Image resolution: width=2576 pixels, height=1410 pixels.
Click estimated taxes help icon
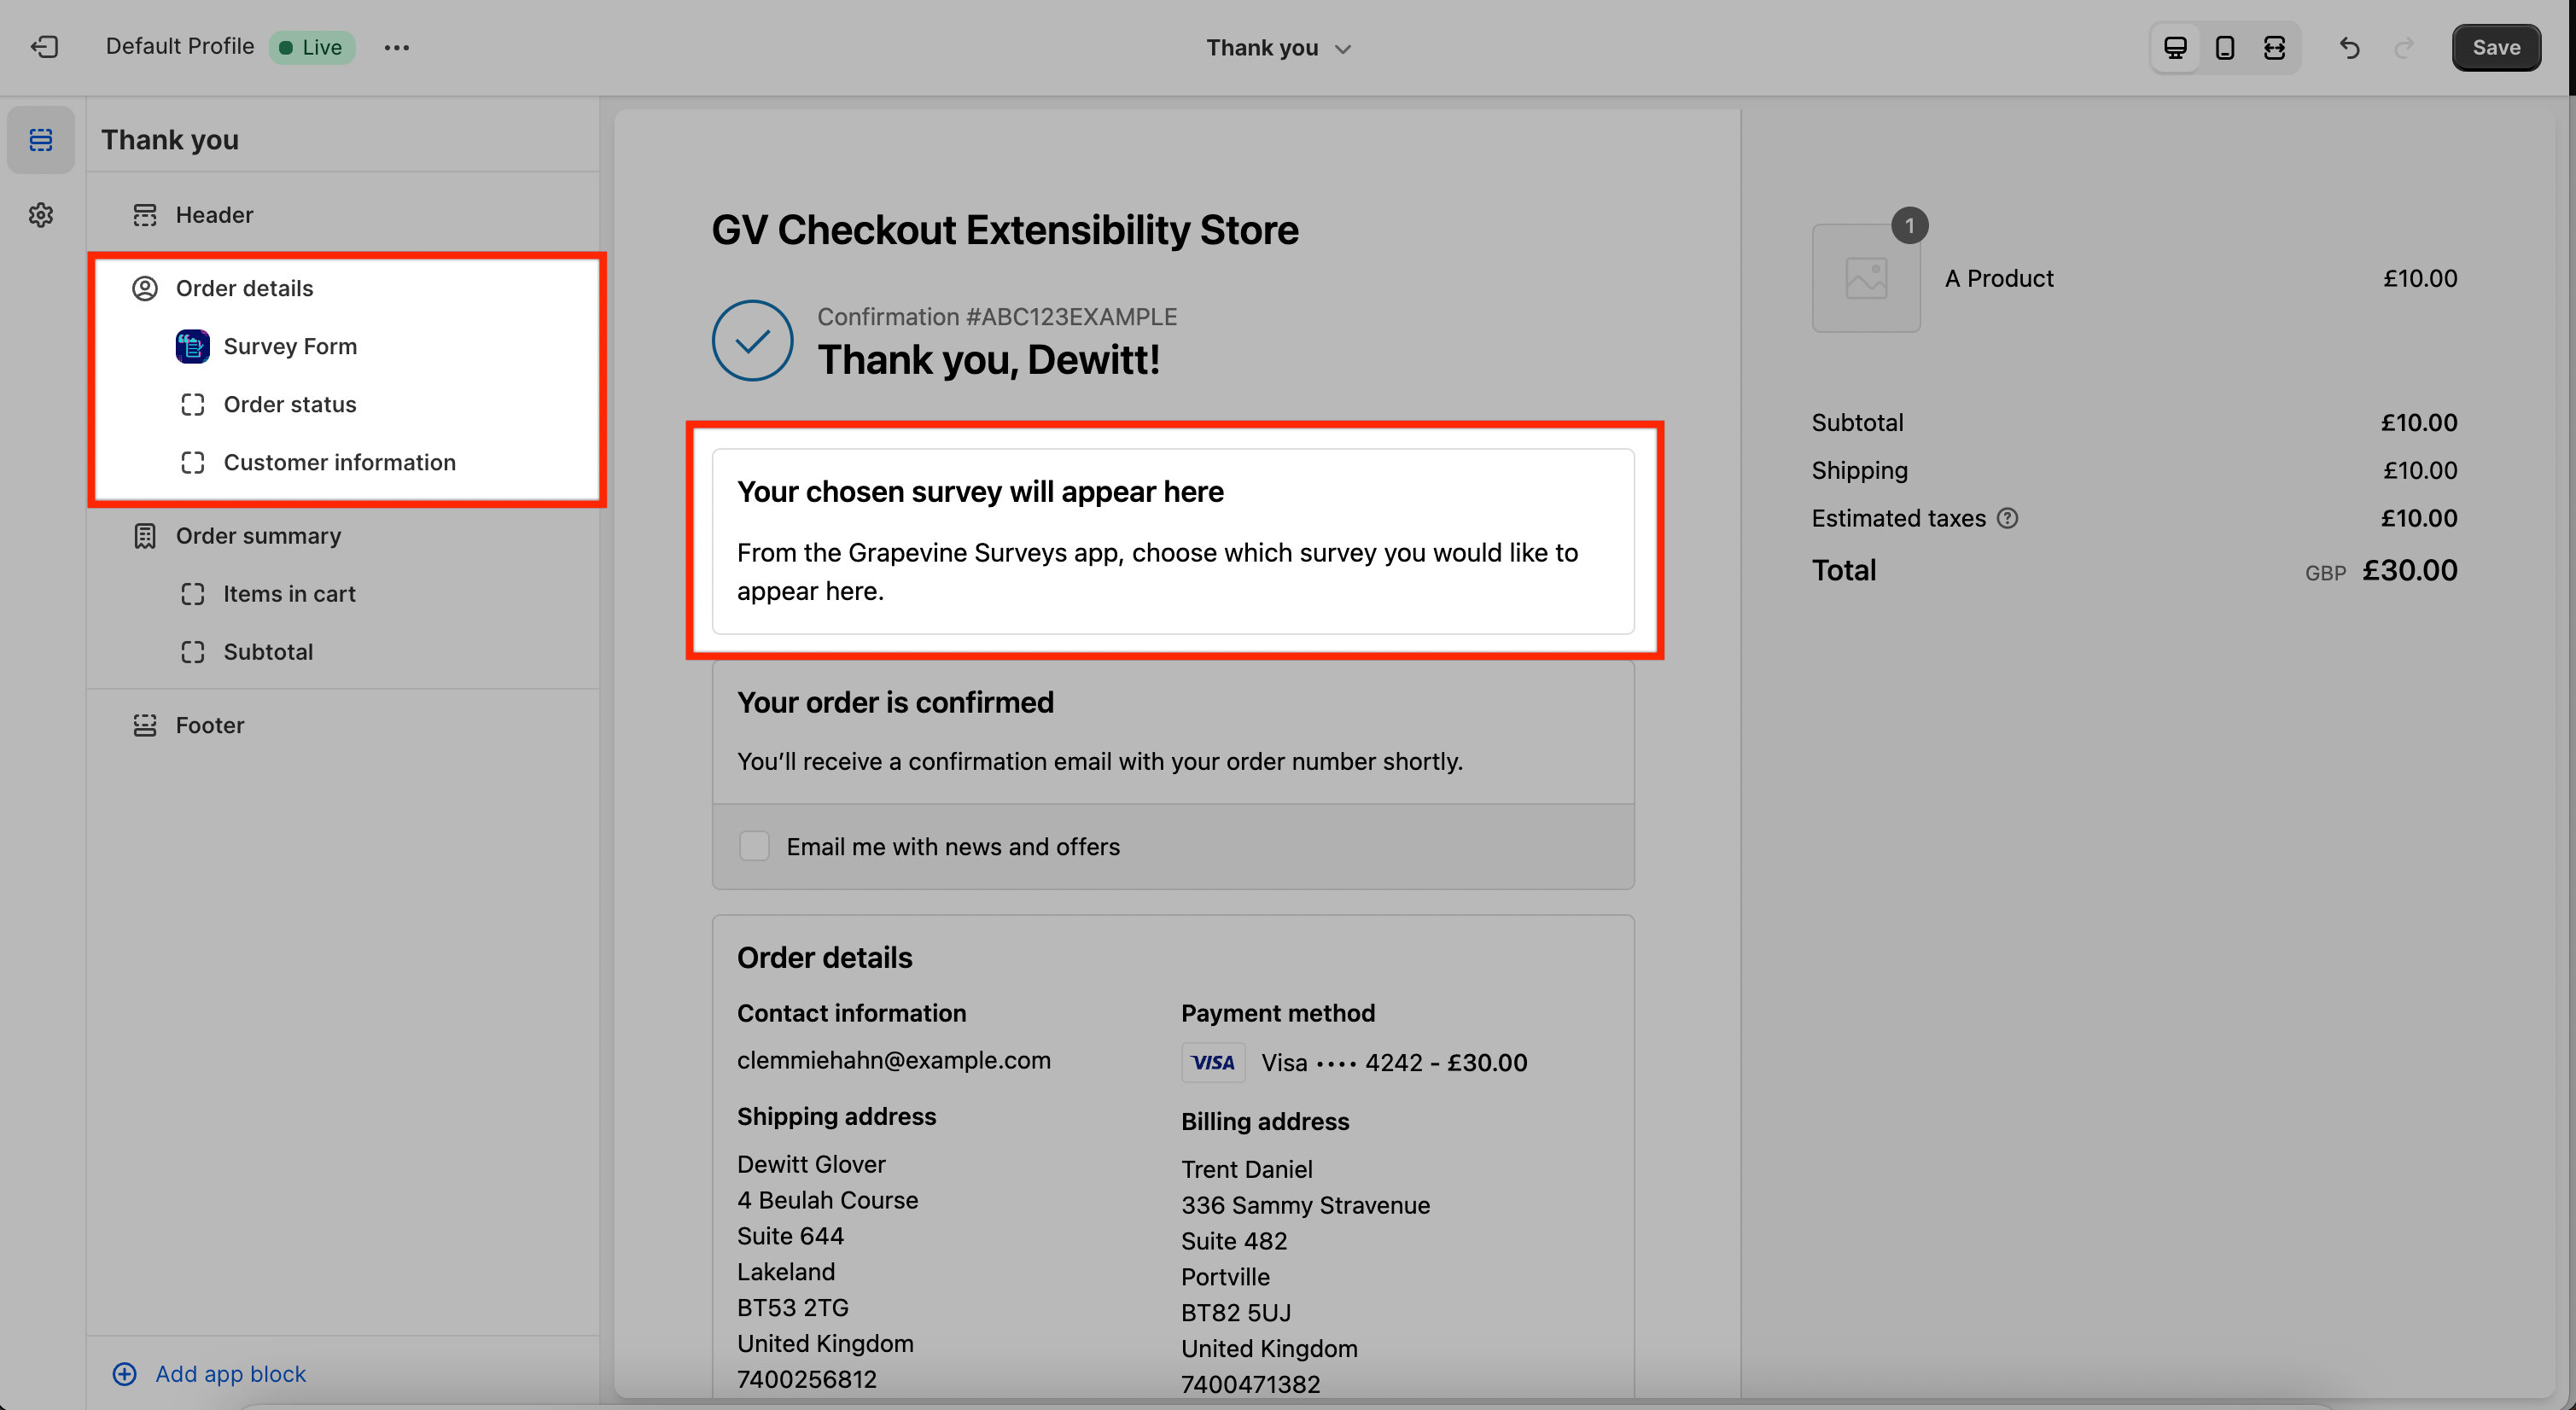pyautogui.click(x=2007, y=518)
